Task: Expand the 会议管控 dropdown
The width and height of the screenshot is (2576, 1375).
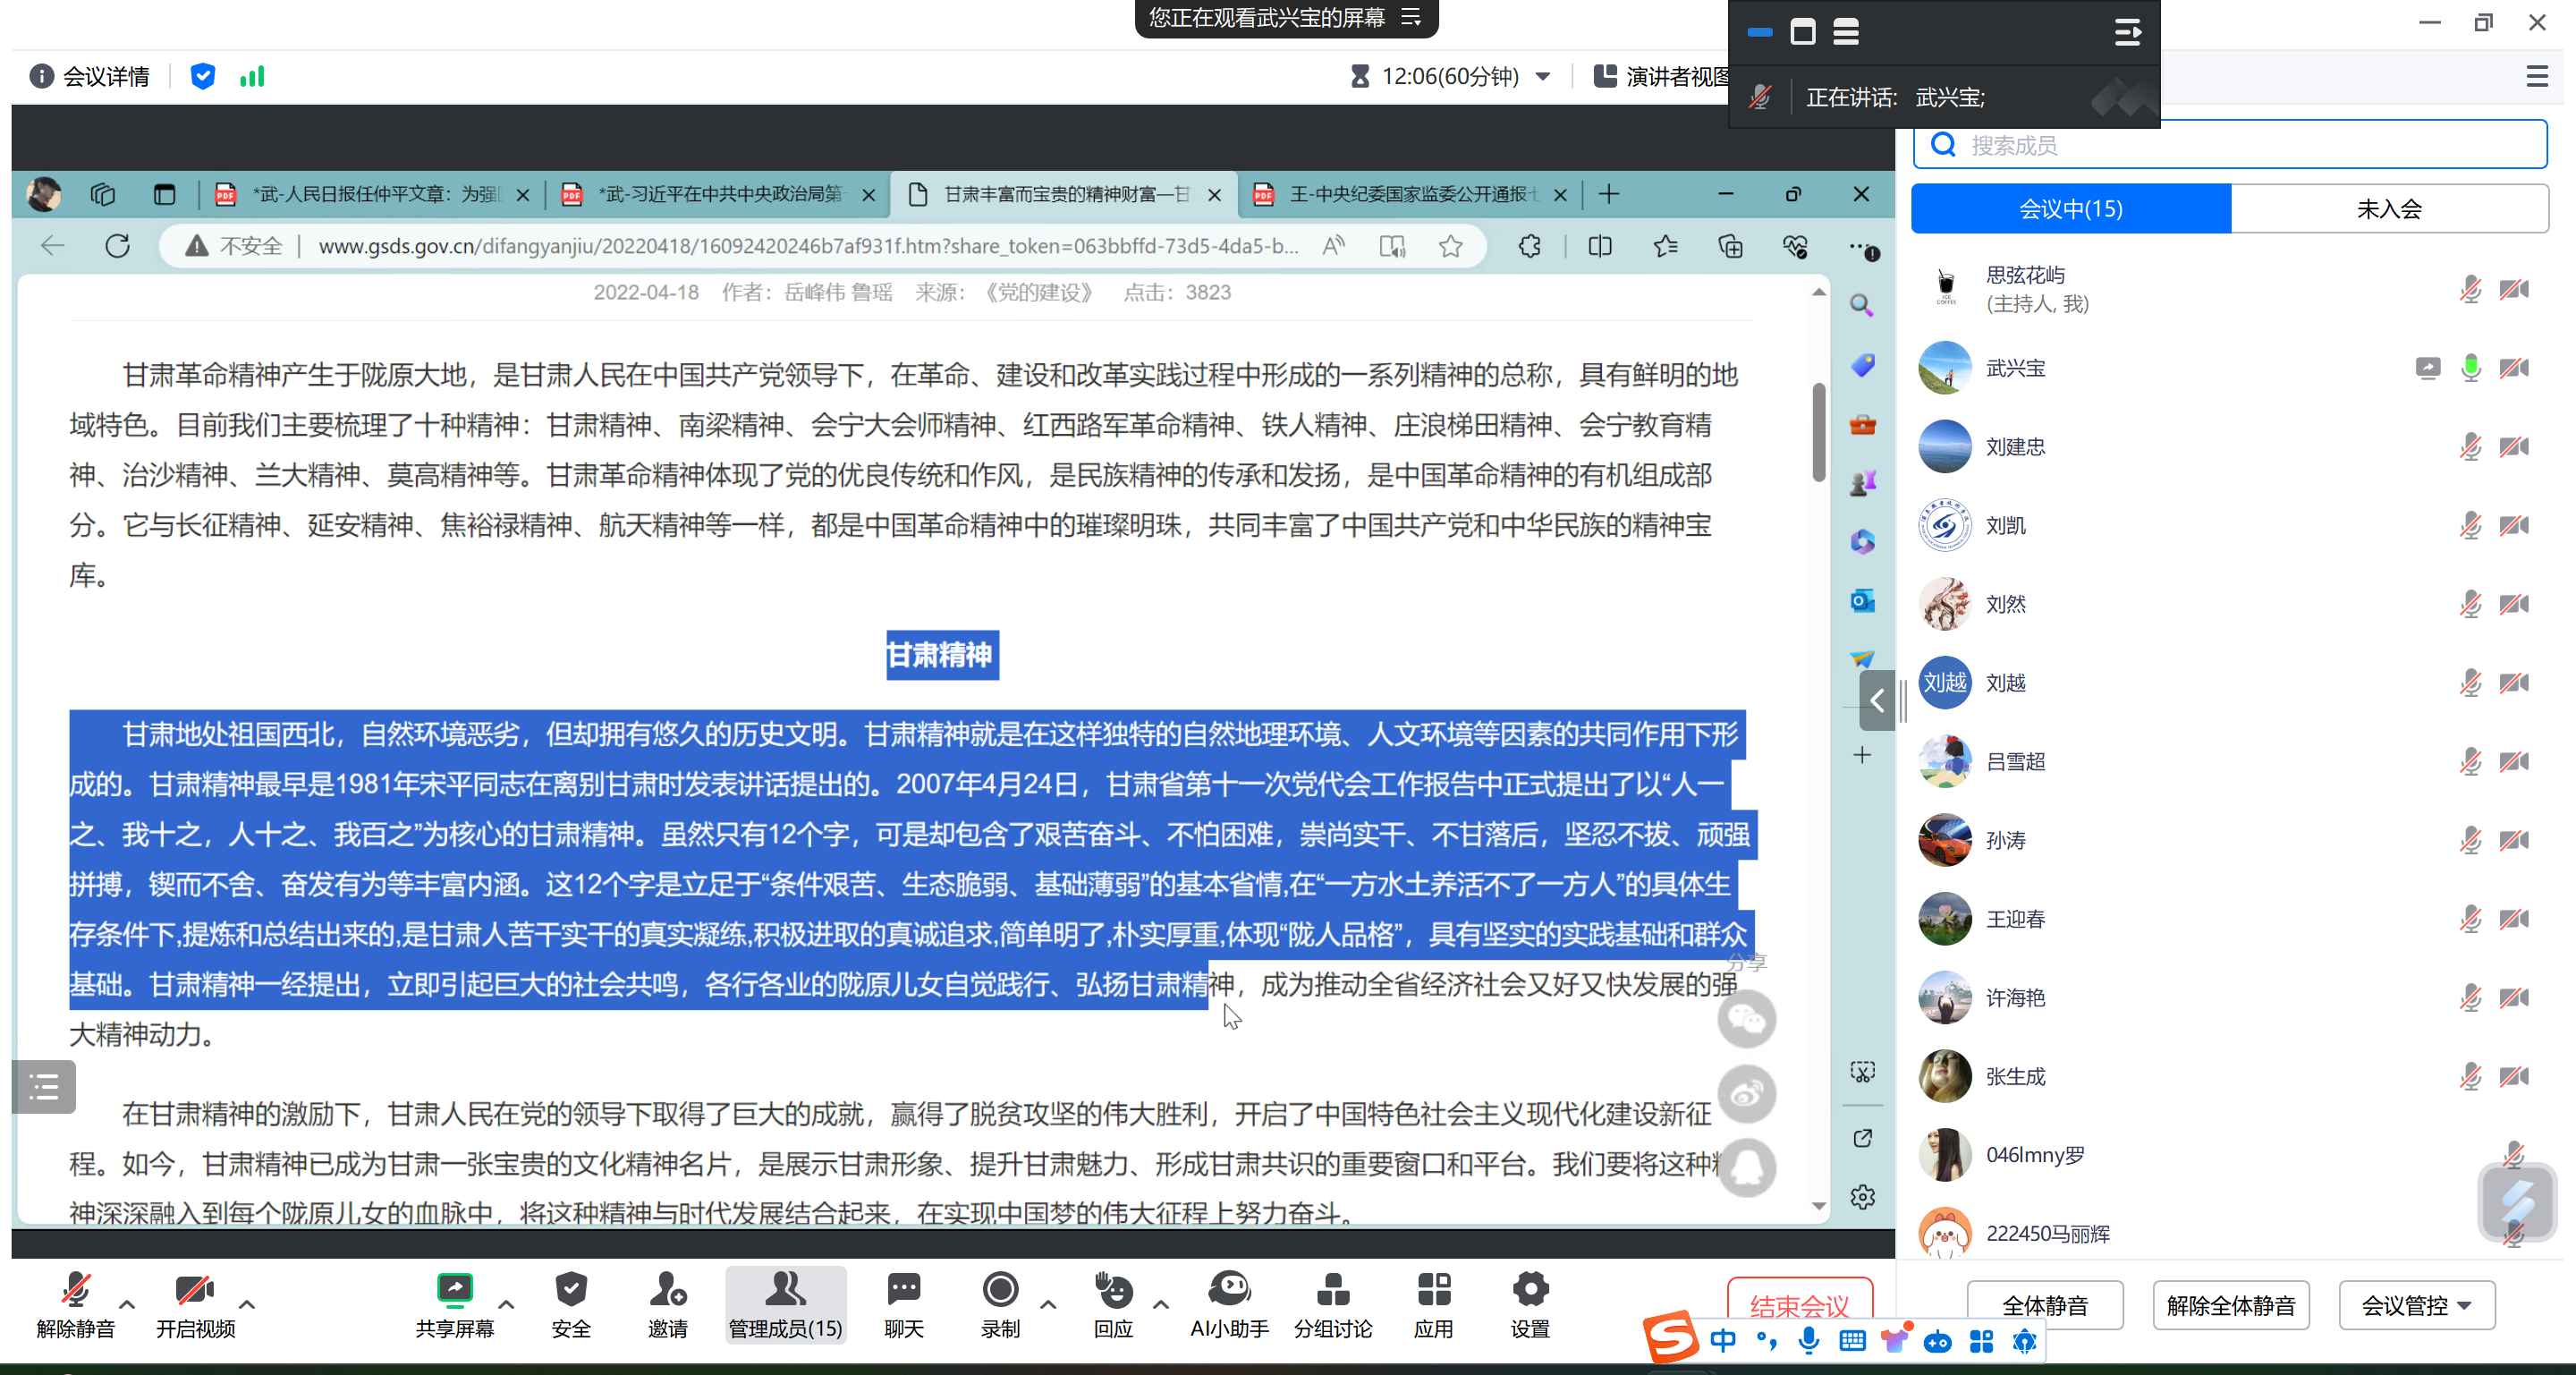Action: click(2416, 1305)
